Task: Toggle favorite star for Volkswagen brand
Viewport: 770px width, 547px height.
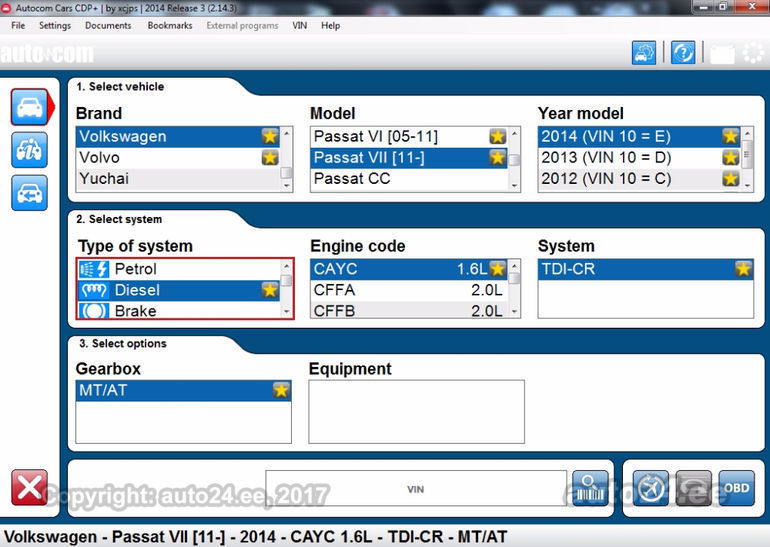Action: tap(270, 136)
